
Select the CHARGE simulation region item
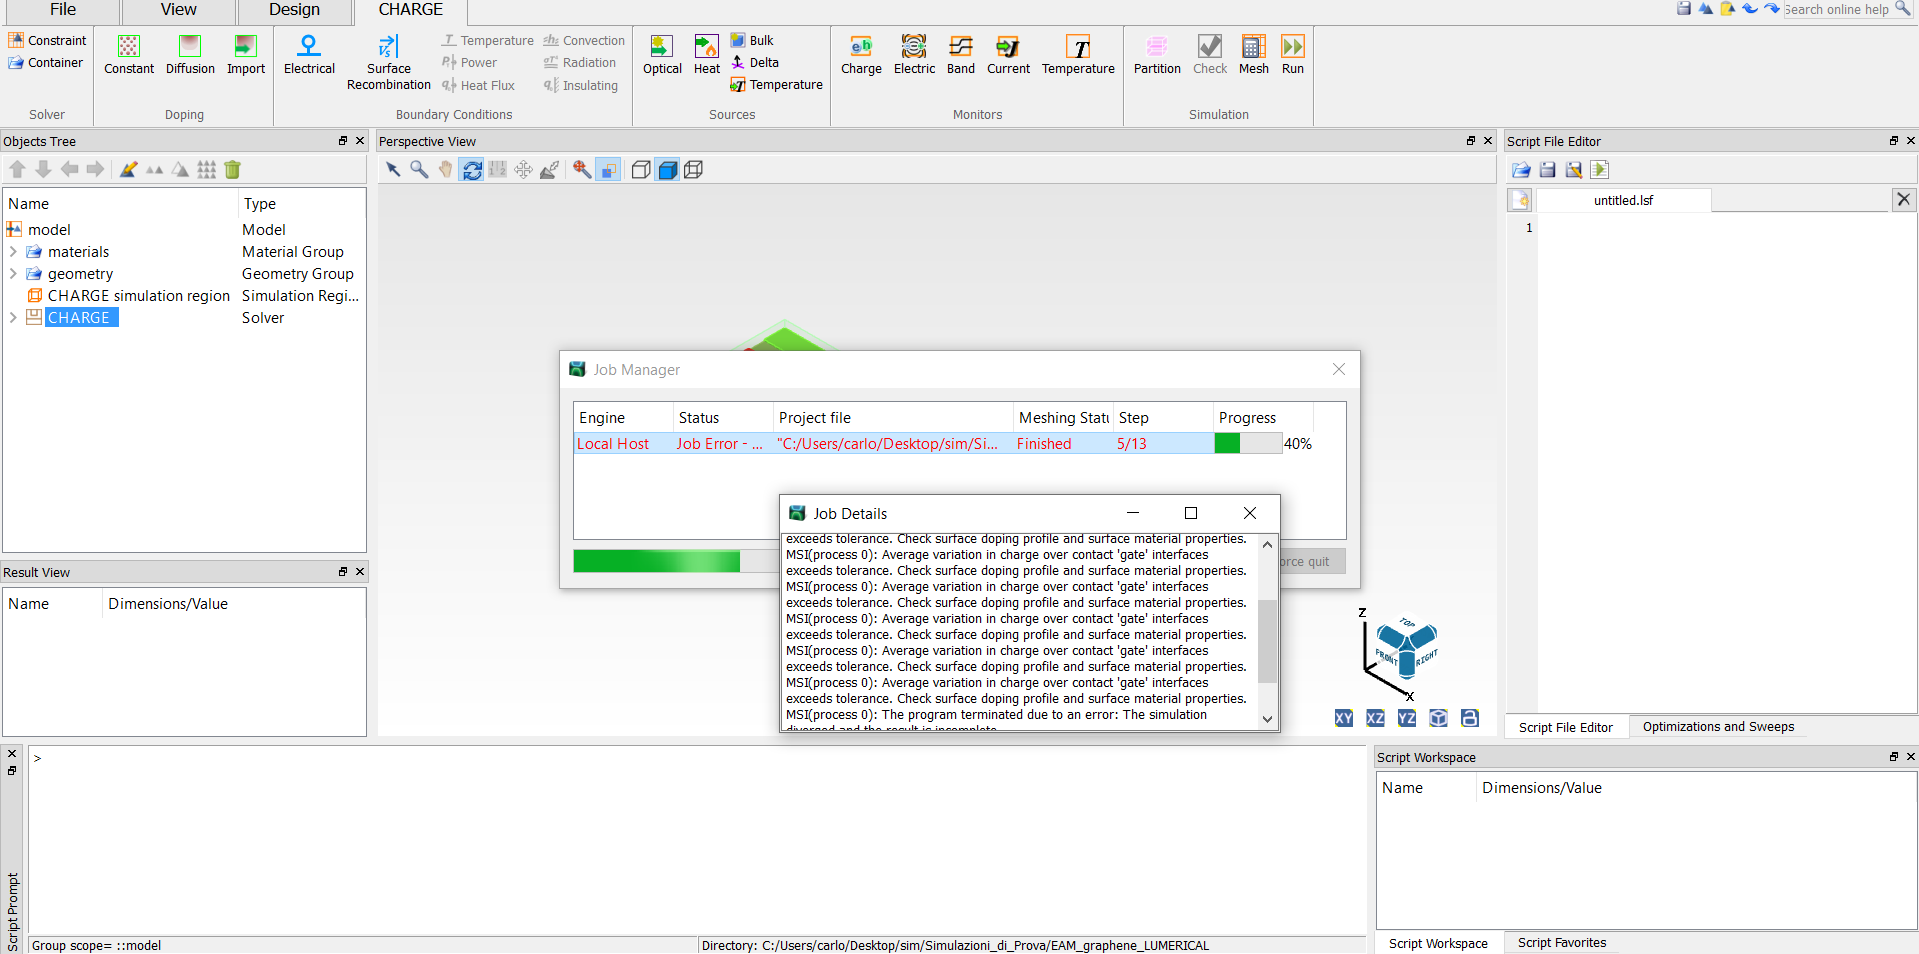(138, 296)
